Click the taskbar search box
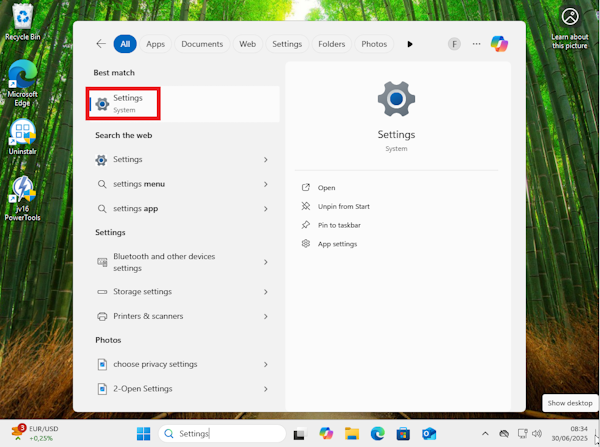This screenshot has height=447, width=600. click(x=222, y=434)
